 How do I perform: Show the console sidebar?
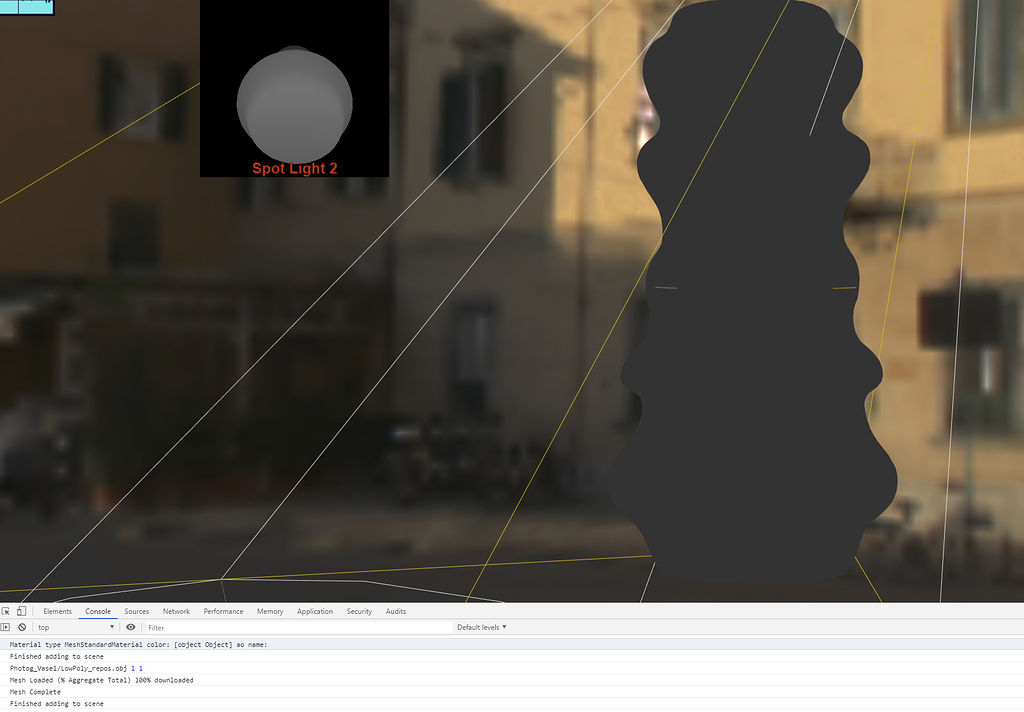pos(8,627)
